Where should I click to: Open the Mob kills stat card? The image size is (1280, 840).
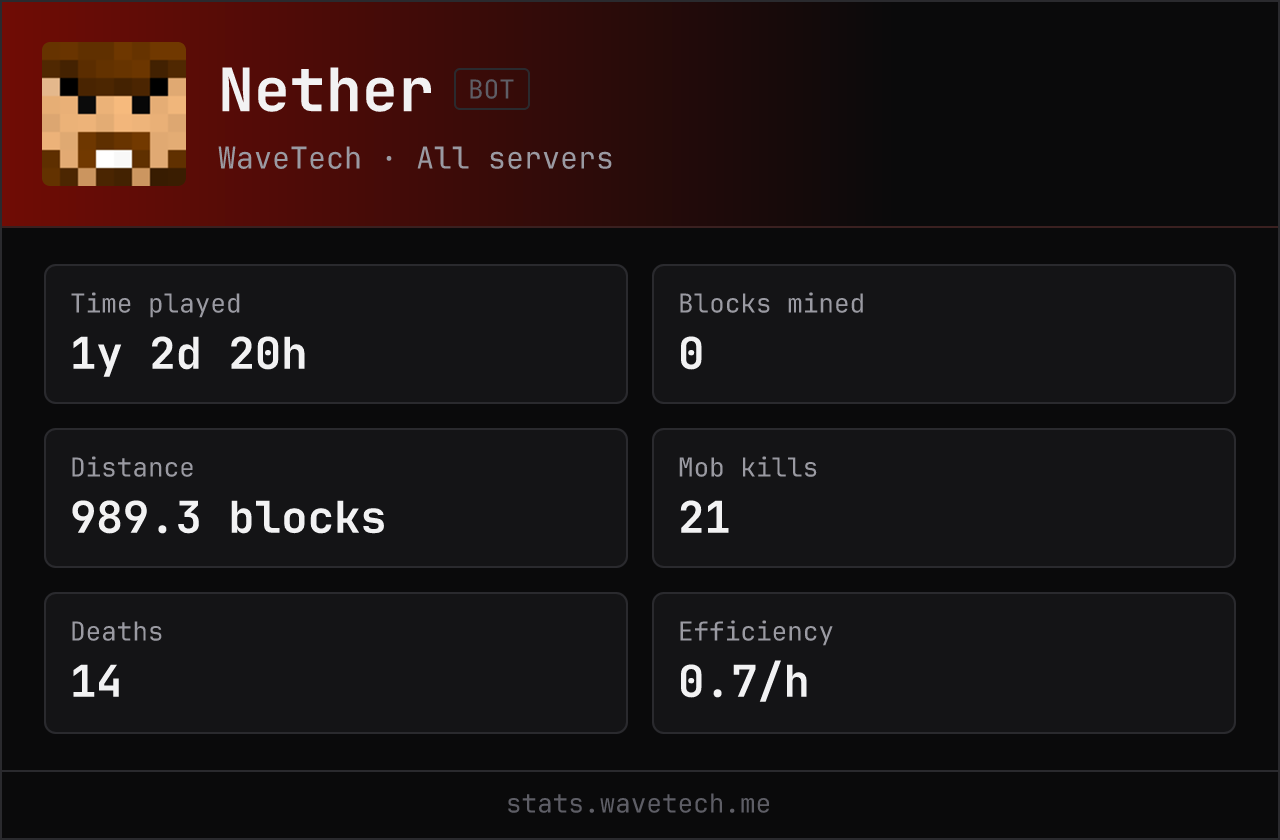coord(944,498)
